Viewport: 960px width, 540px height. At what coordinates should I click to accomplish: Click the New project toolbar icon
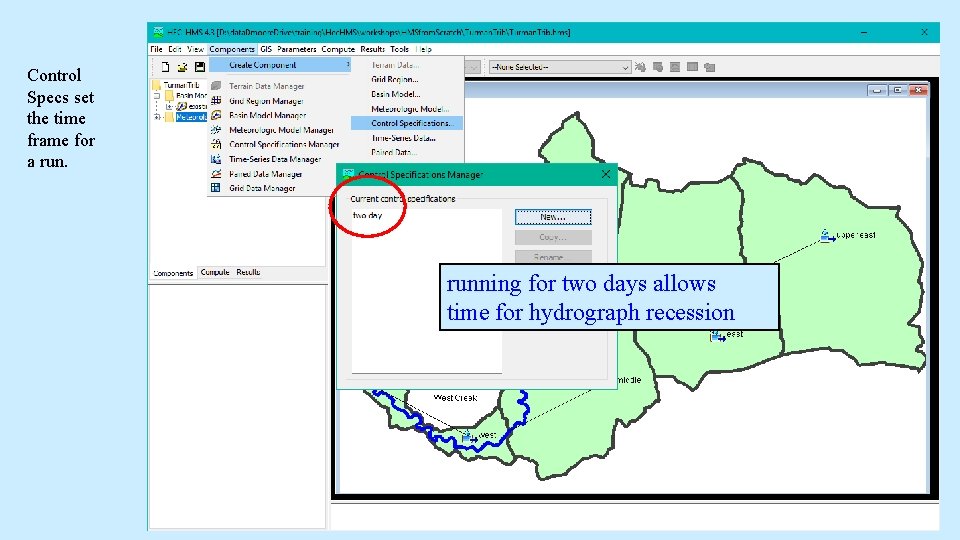pyautogui.click(x=165, y=67)
